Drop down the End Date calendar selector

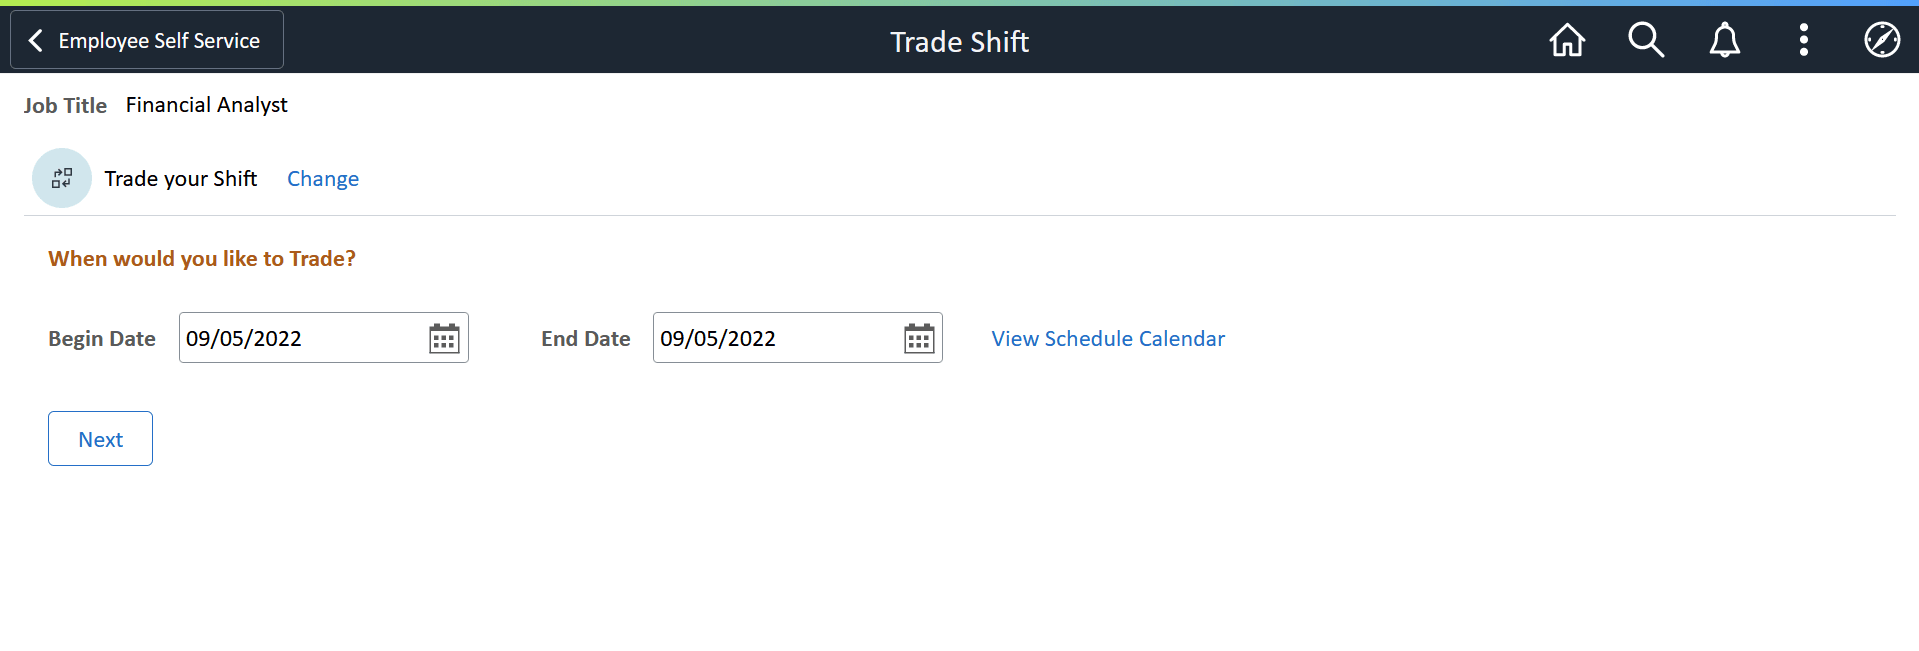[917, 338]
